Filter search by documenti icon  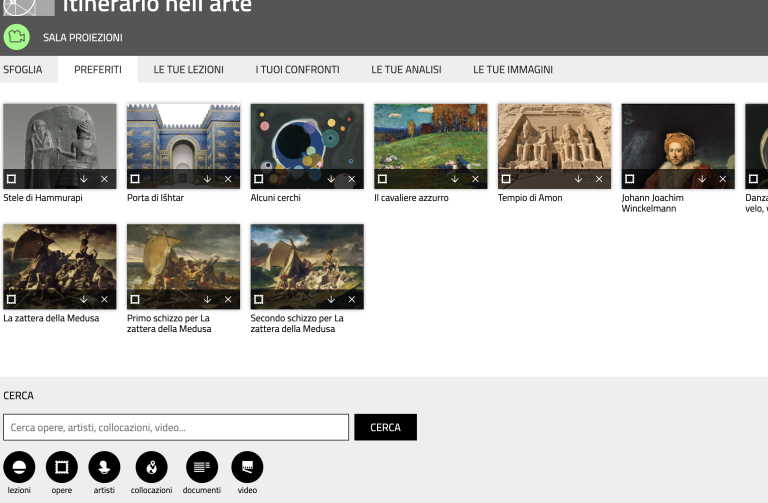(x=201, y=467)
